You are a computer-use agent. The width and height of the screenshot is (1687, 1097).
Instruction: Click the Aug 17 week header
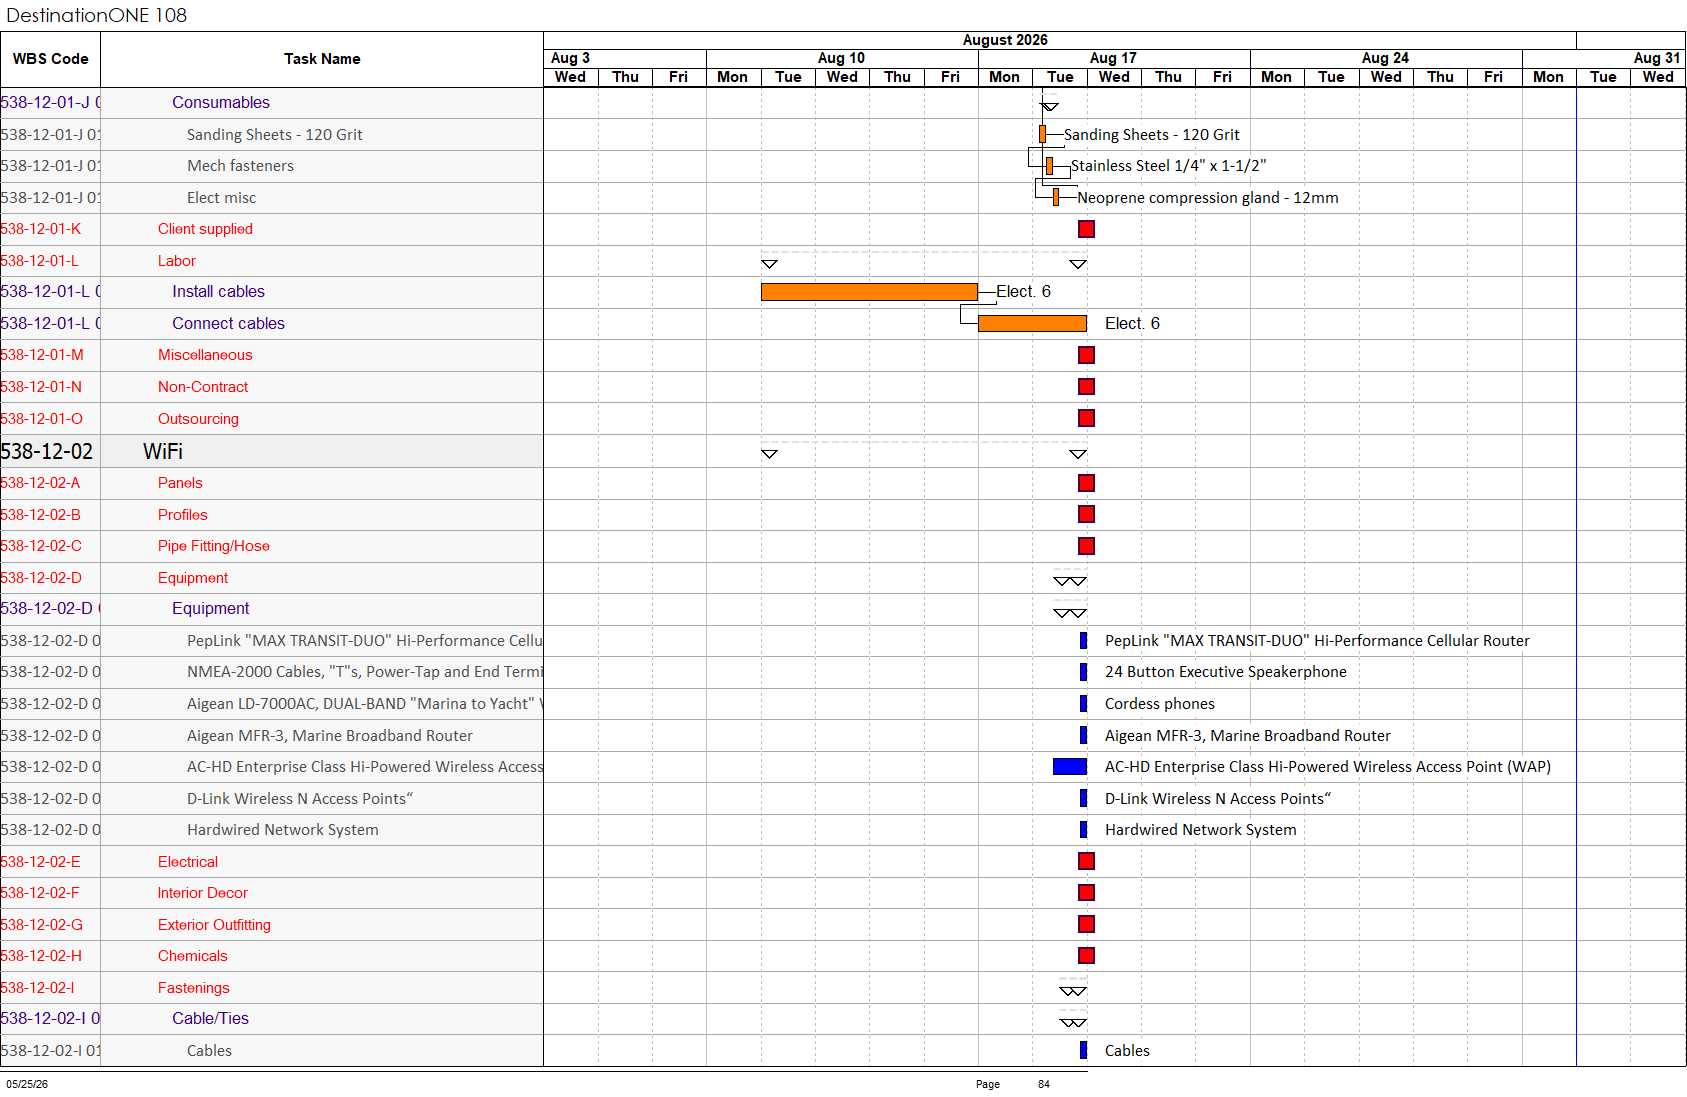[1113, 58]
